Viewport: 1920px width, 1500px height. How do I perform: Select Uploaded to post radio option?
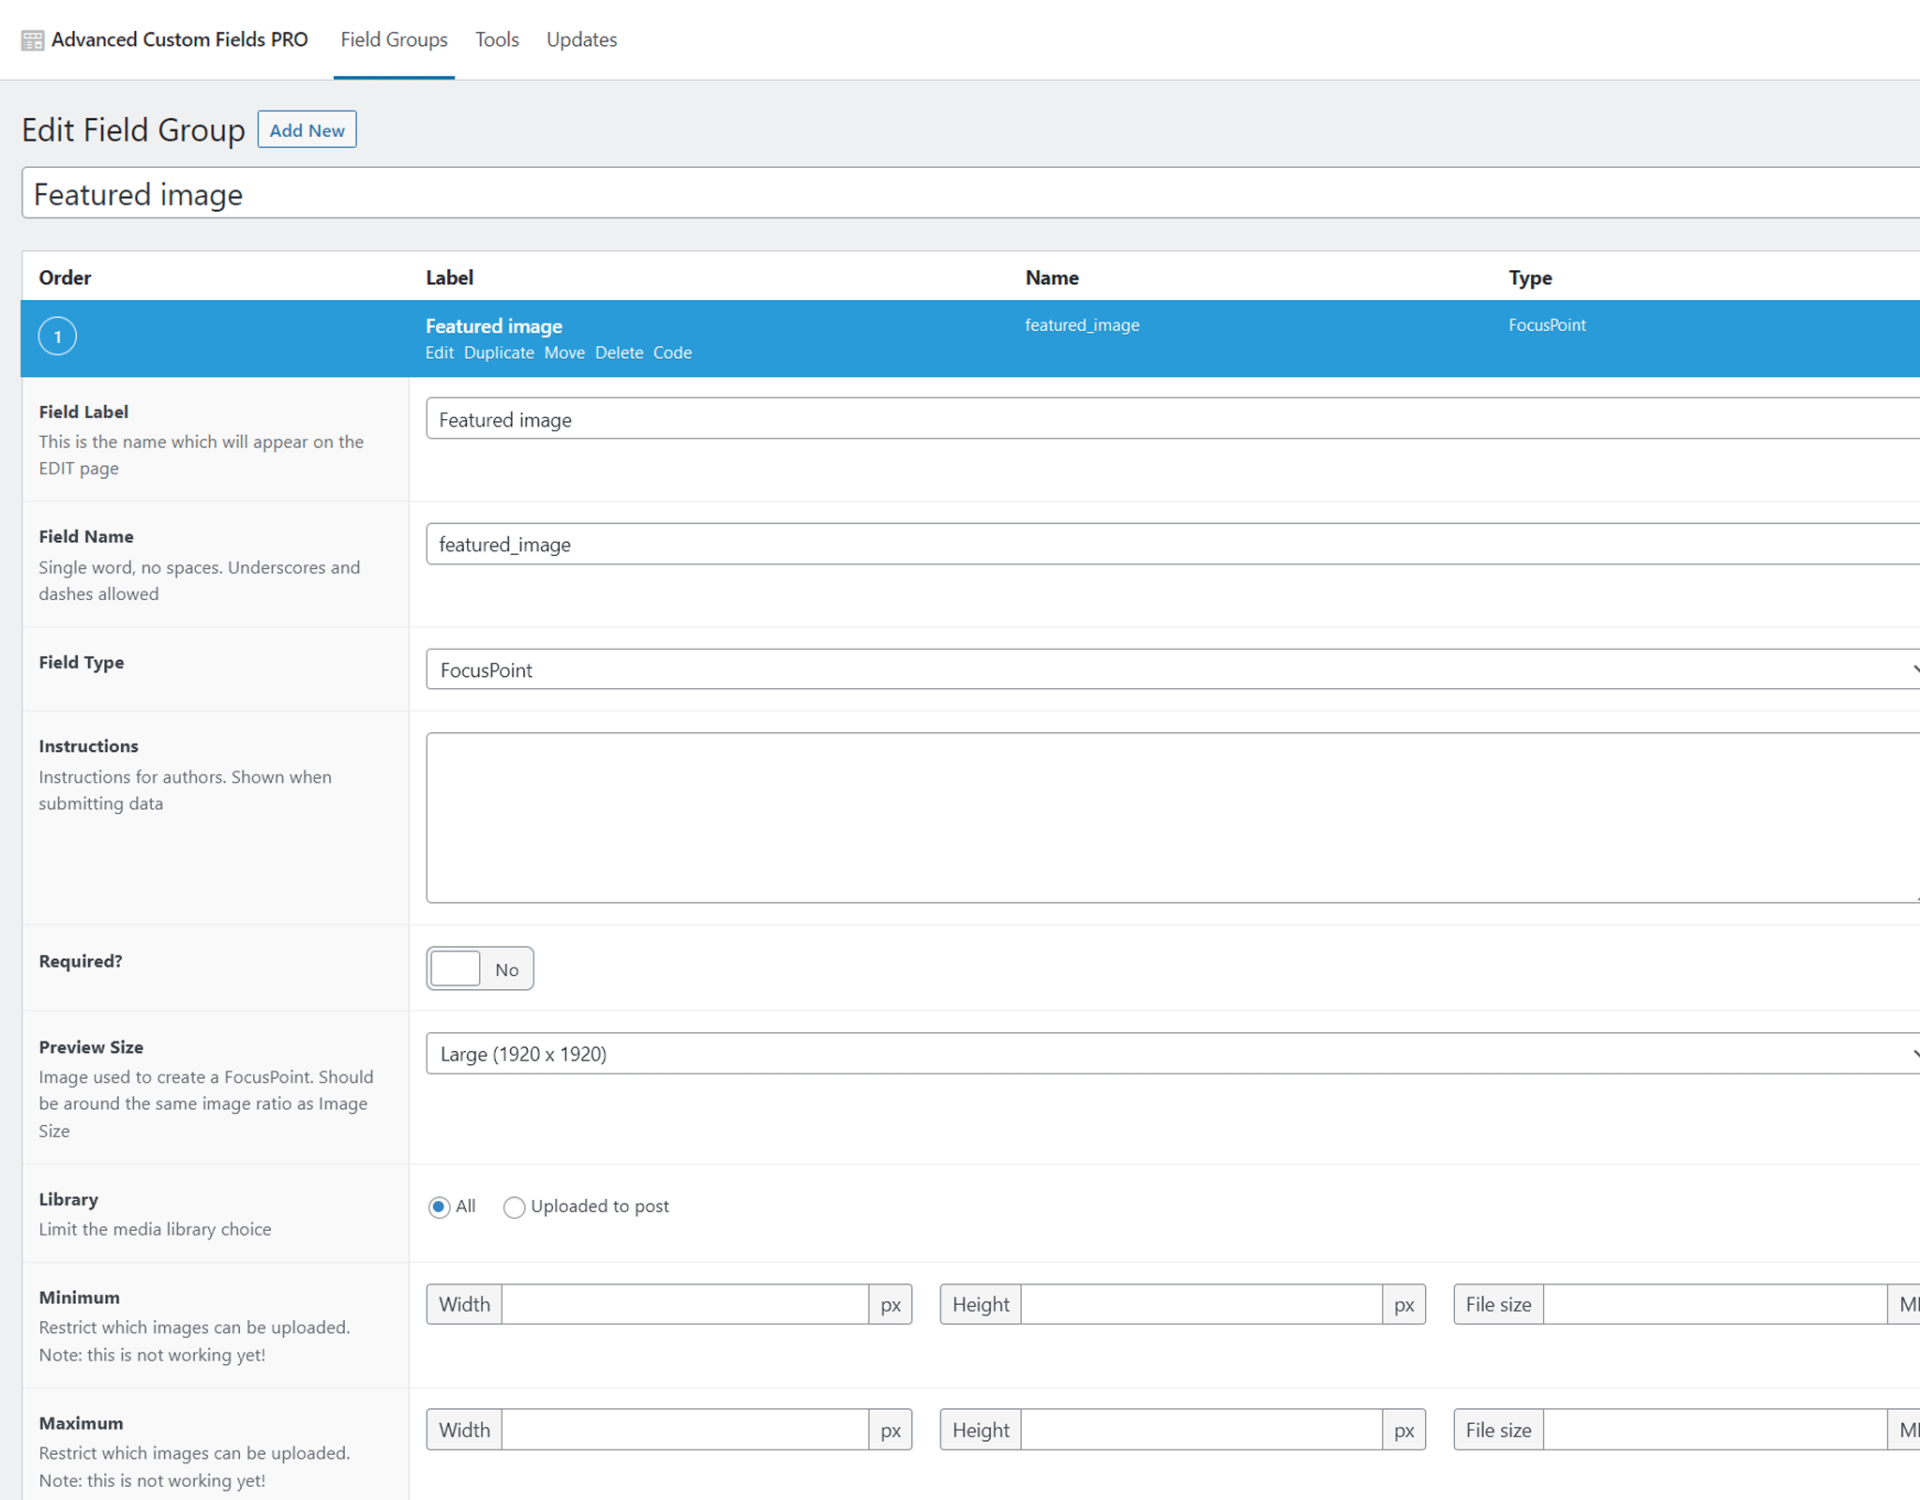(x=514, y=1207)
